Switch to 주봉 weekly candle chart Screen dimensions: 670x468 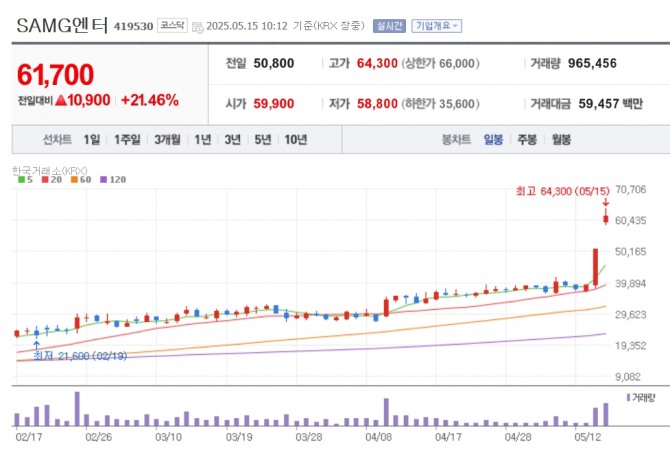click(527, 140)
